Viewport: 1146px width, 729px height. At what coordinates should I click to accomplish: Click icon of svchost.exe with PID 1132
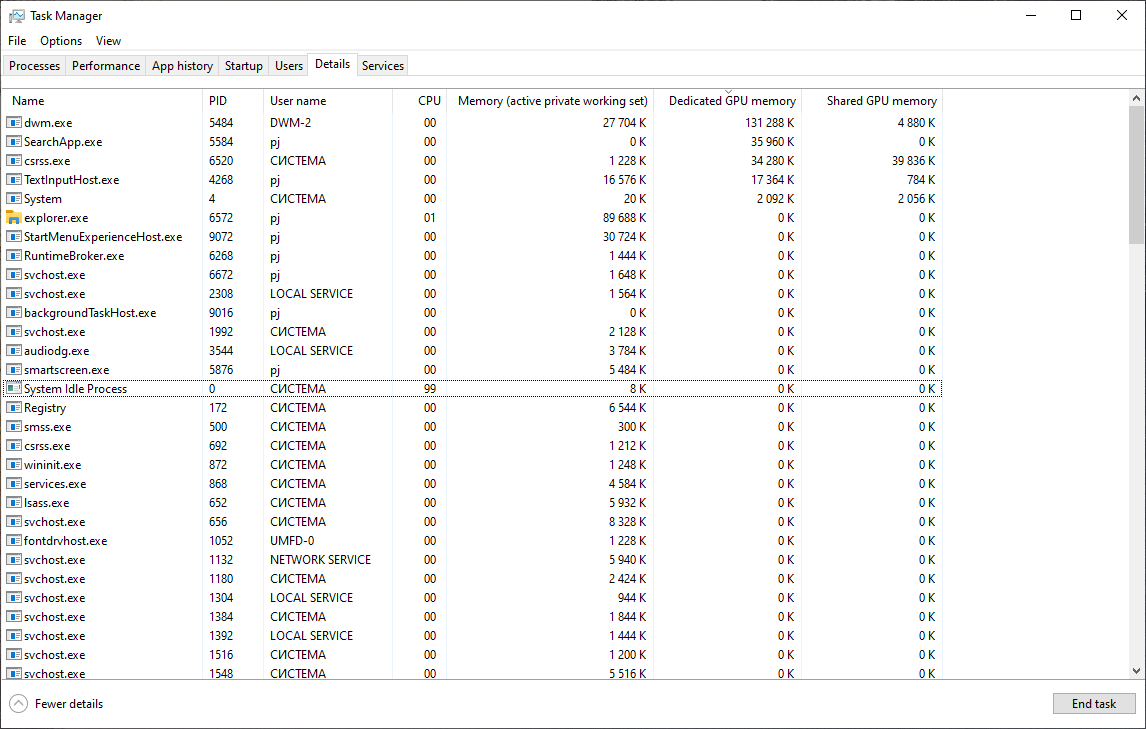pyautogui.click(x=14, y=559)
